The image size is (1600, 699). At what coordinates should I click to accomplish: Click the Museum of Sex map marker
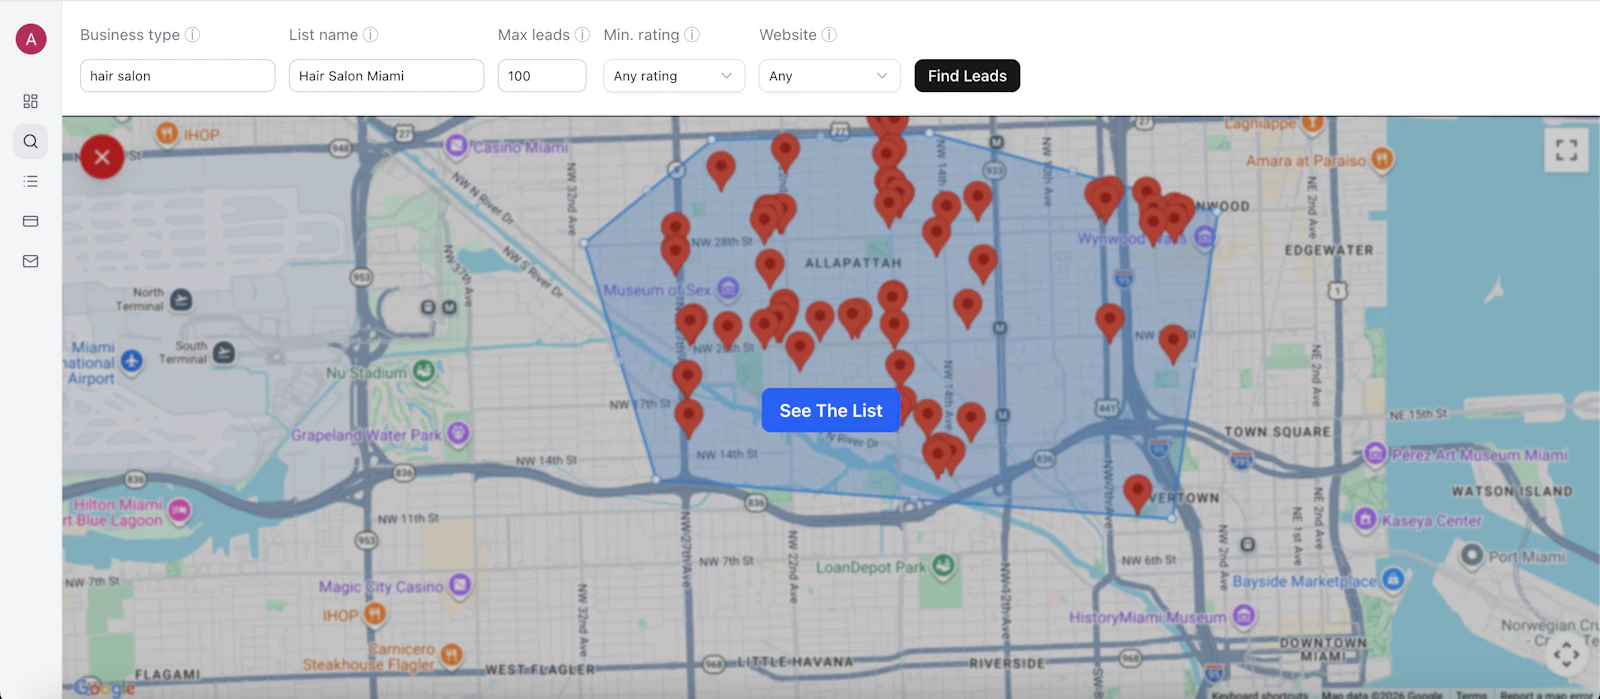point(729,289)
